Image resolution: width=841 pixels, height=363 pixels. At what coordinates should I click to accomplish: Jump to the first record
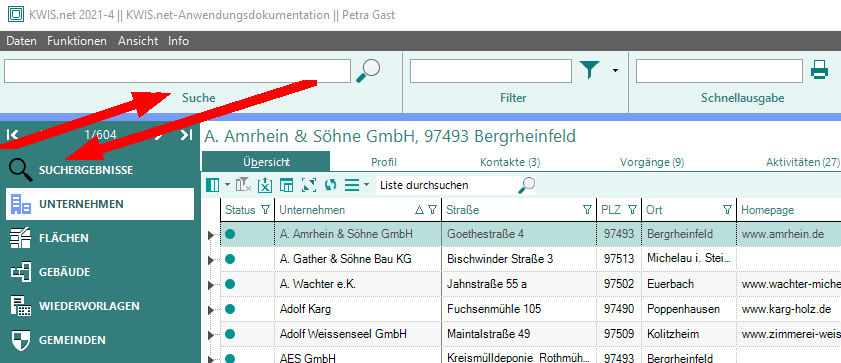click(x=13, y=135)
